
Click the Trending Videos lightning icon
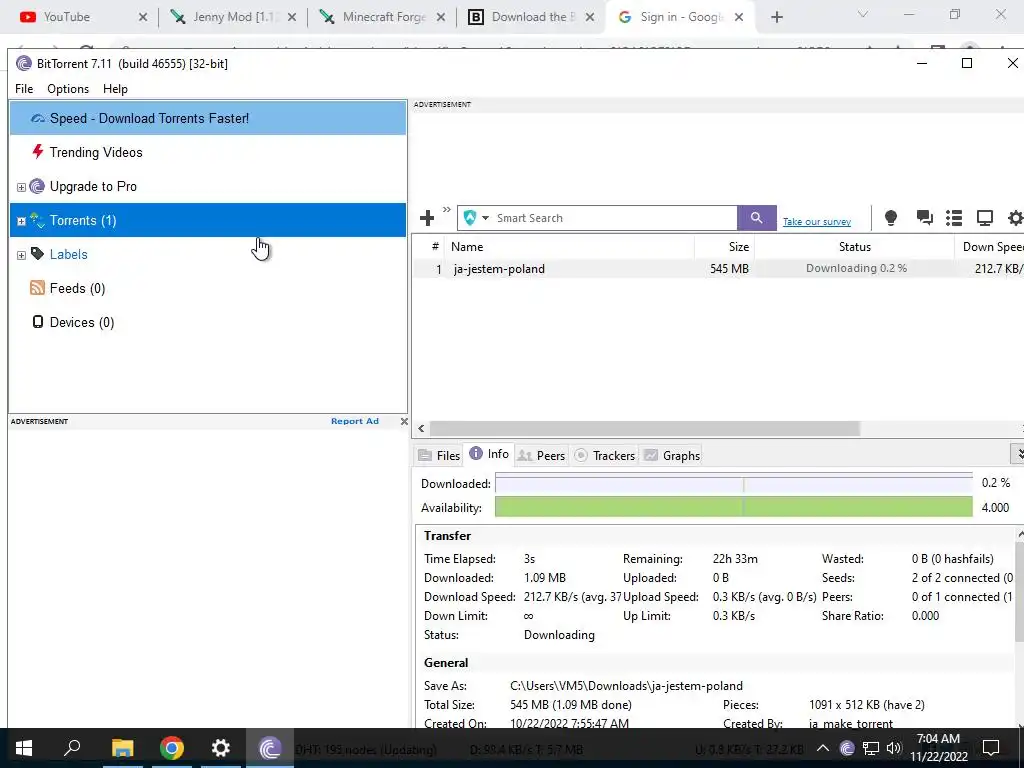point(37,152)
